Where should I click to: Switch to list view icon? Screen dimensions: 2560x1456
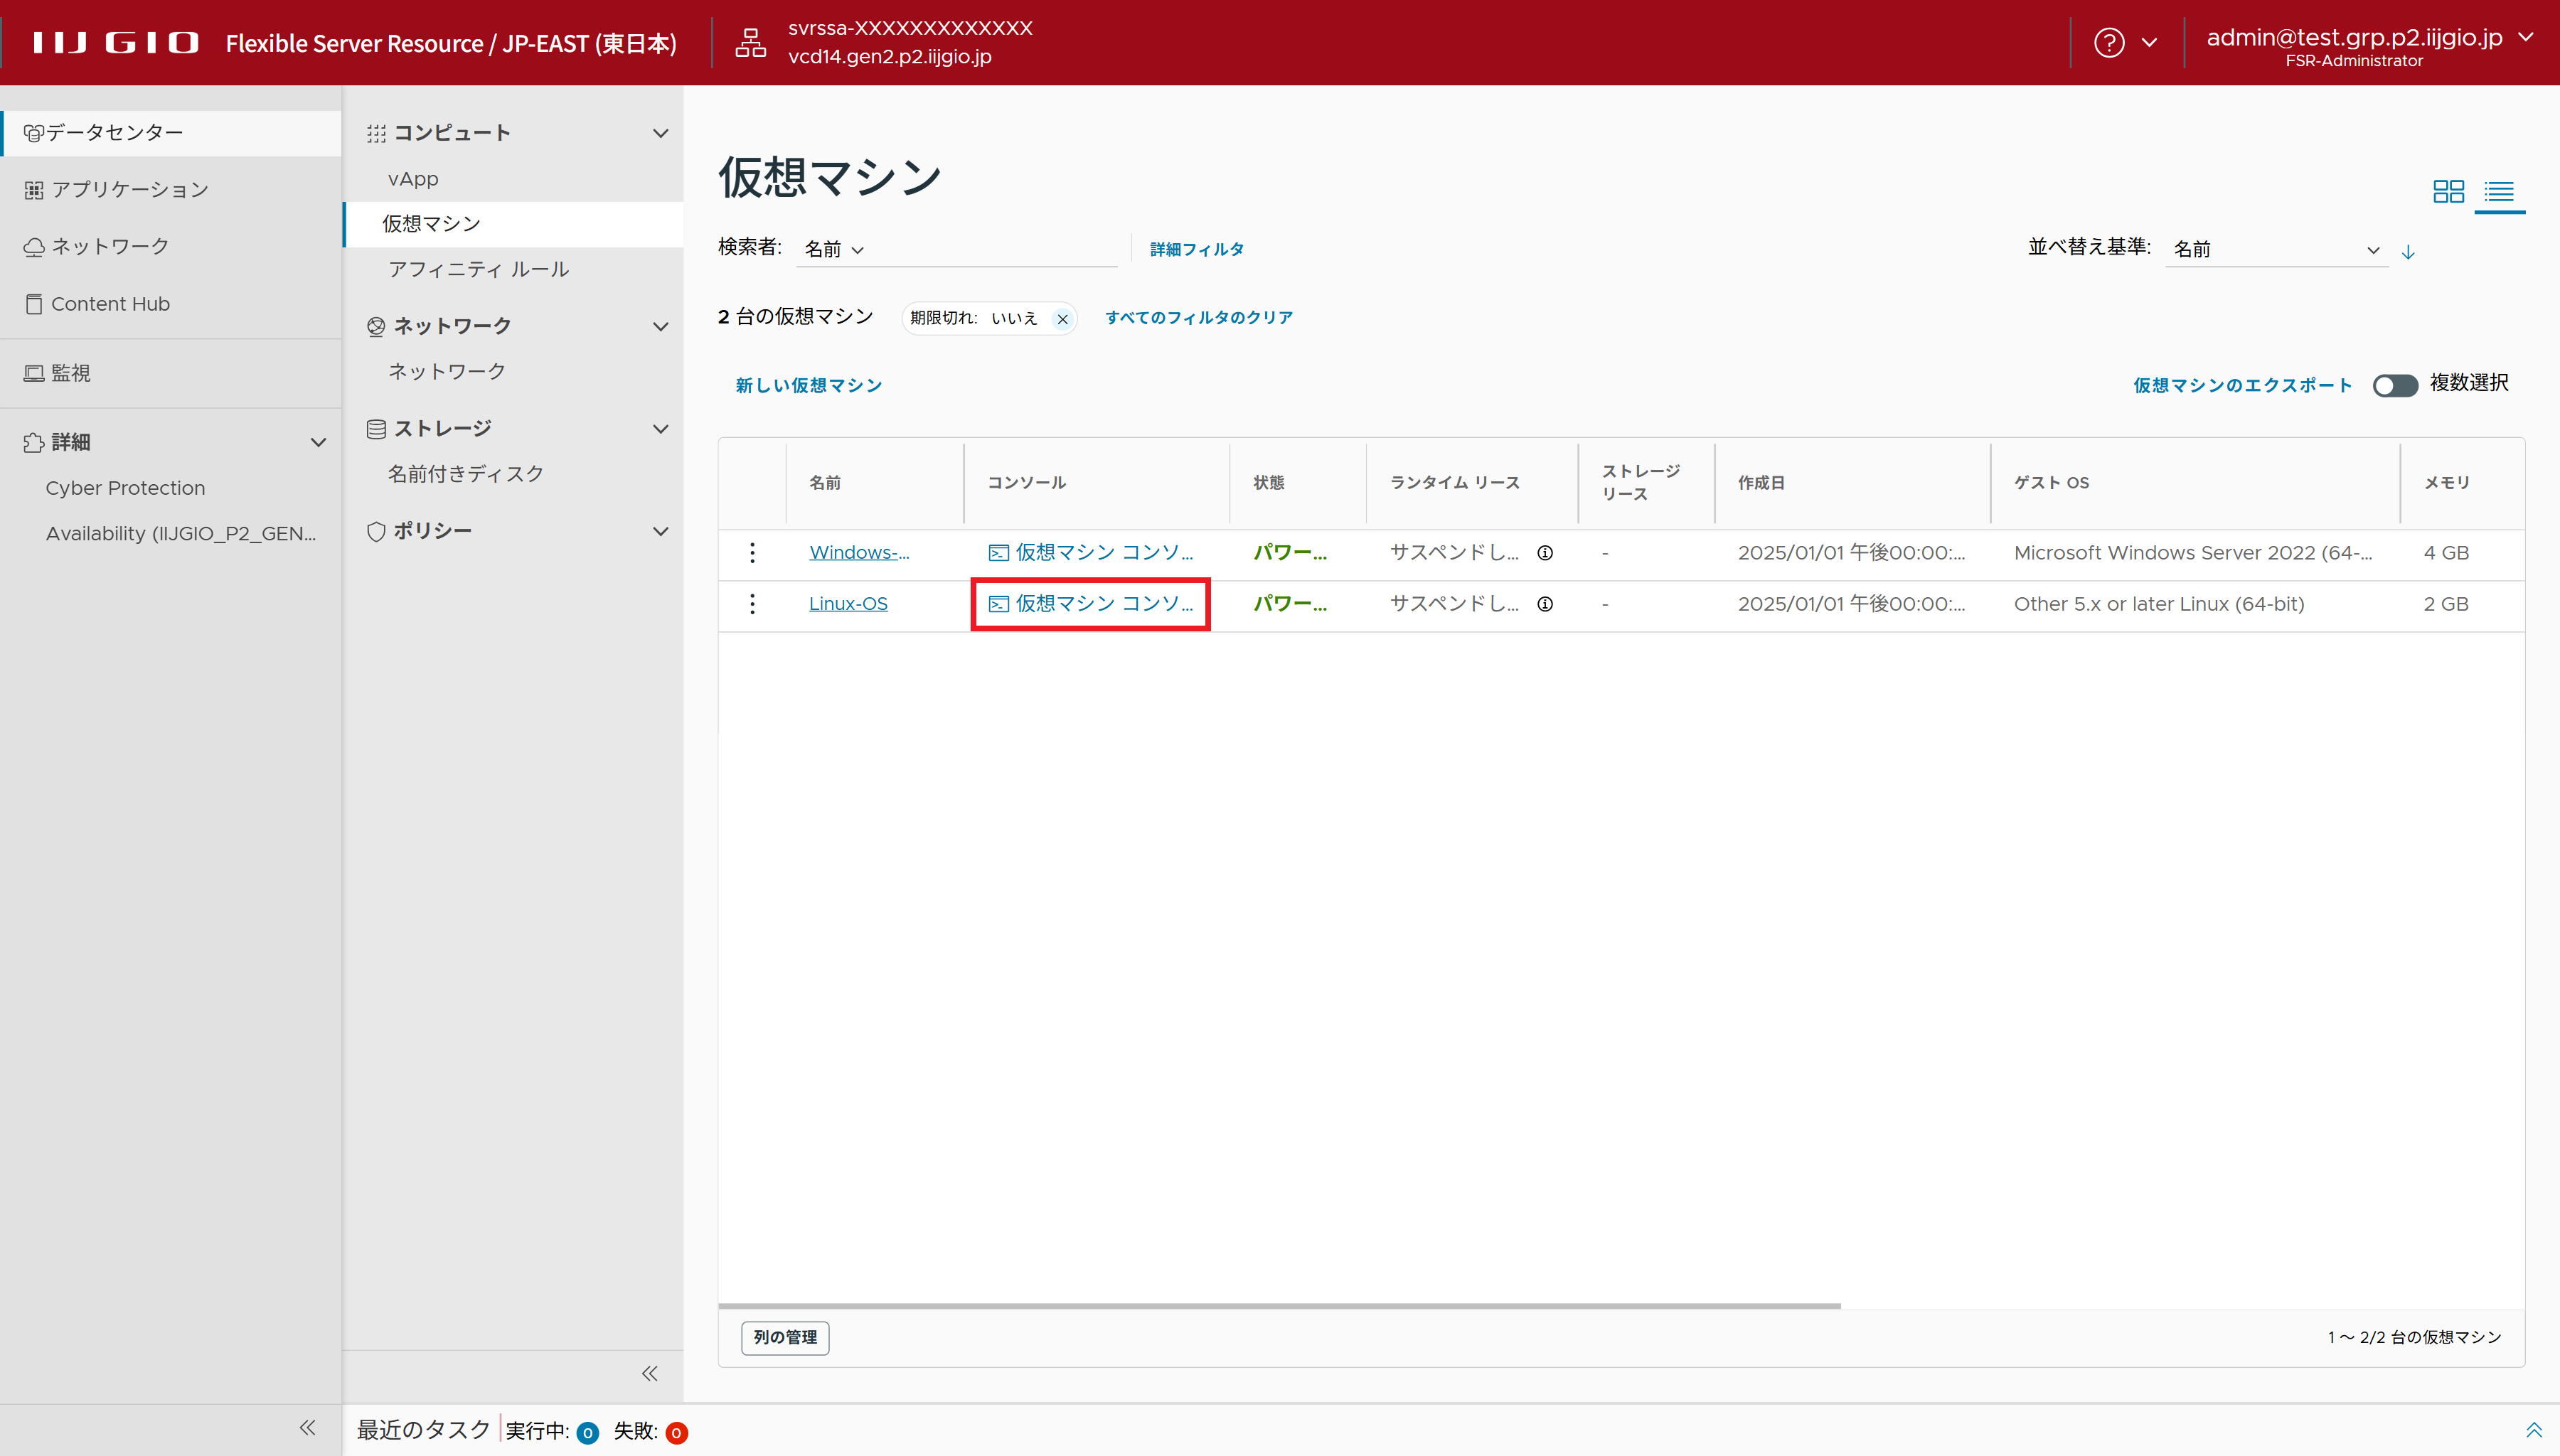(2499, 191)
